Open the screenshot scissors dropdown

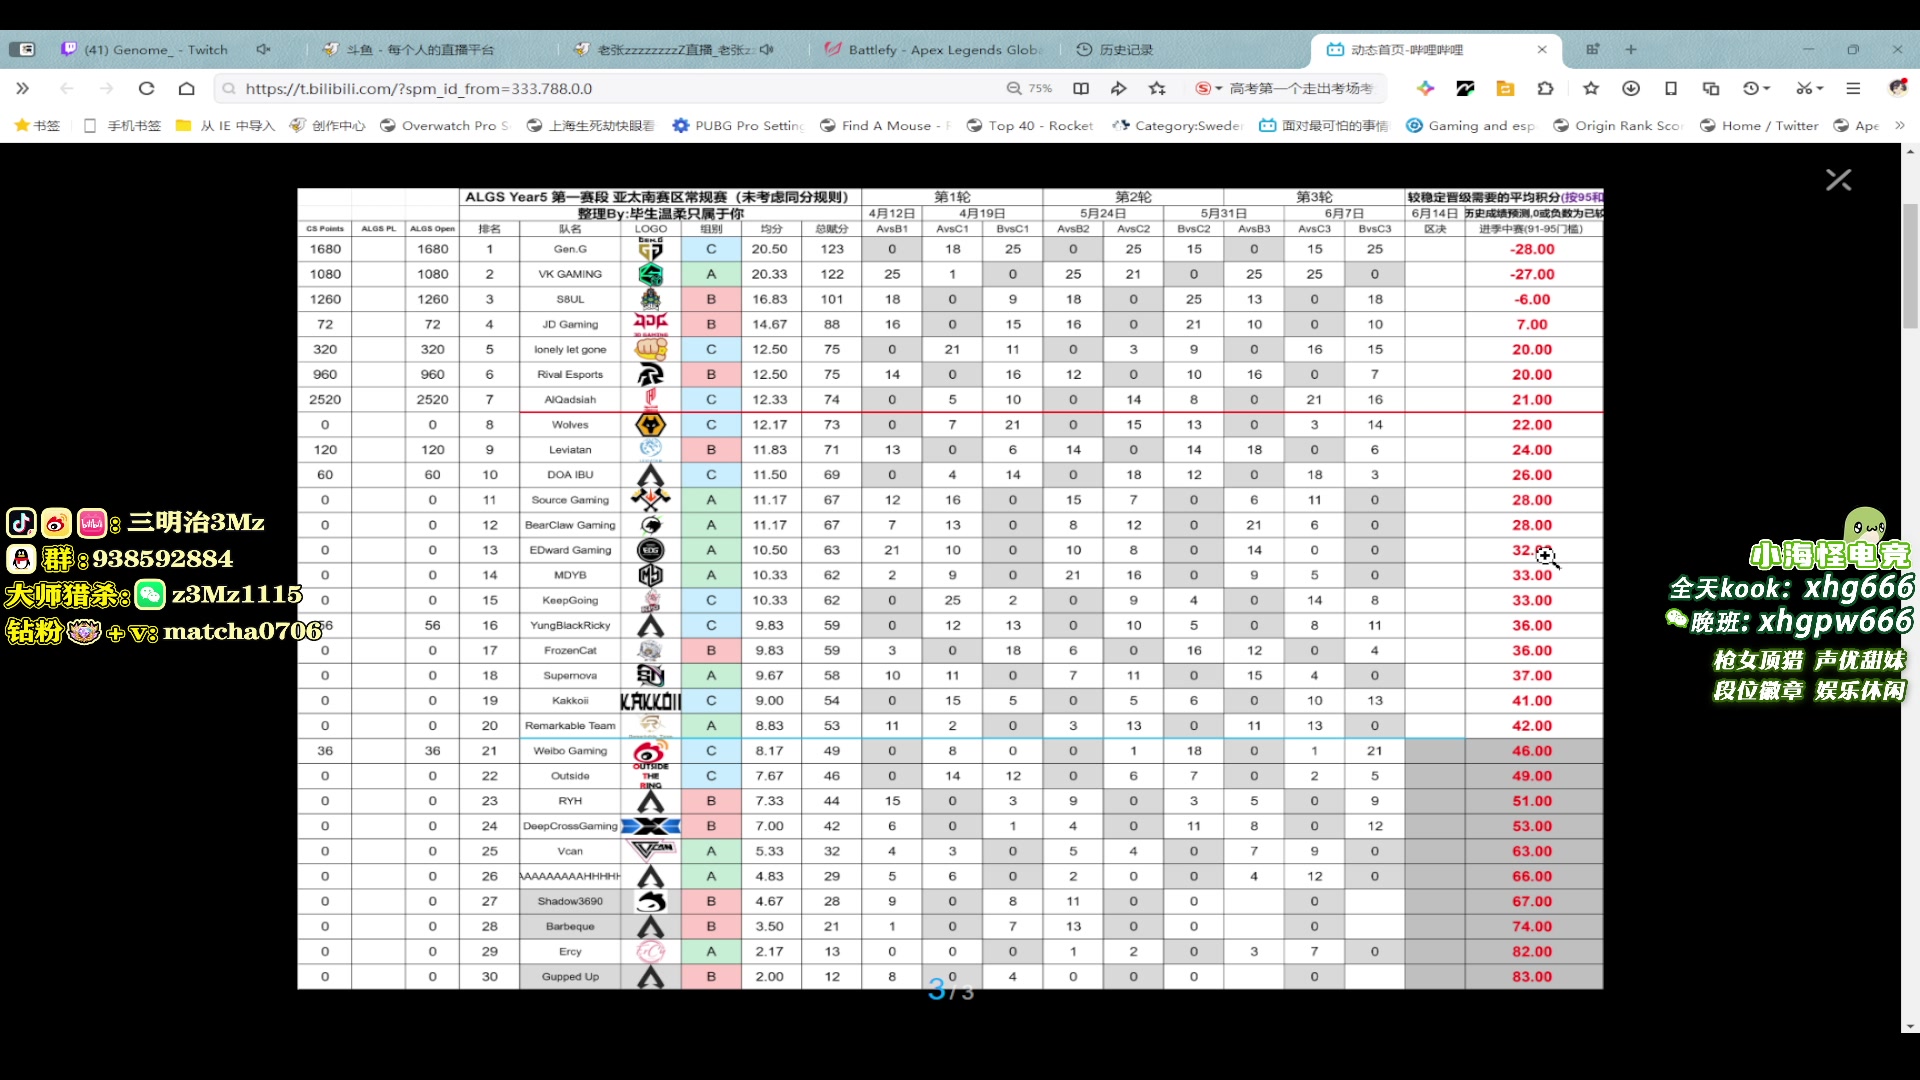[1810, 88]
